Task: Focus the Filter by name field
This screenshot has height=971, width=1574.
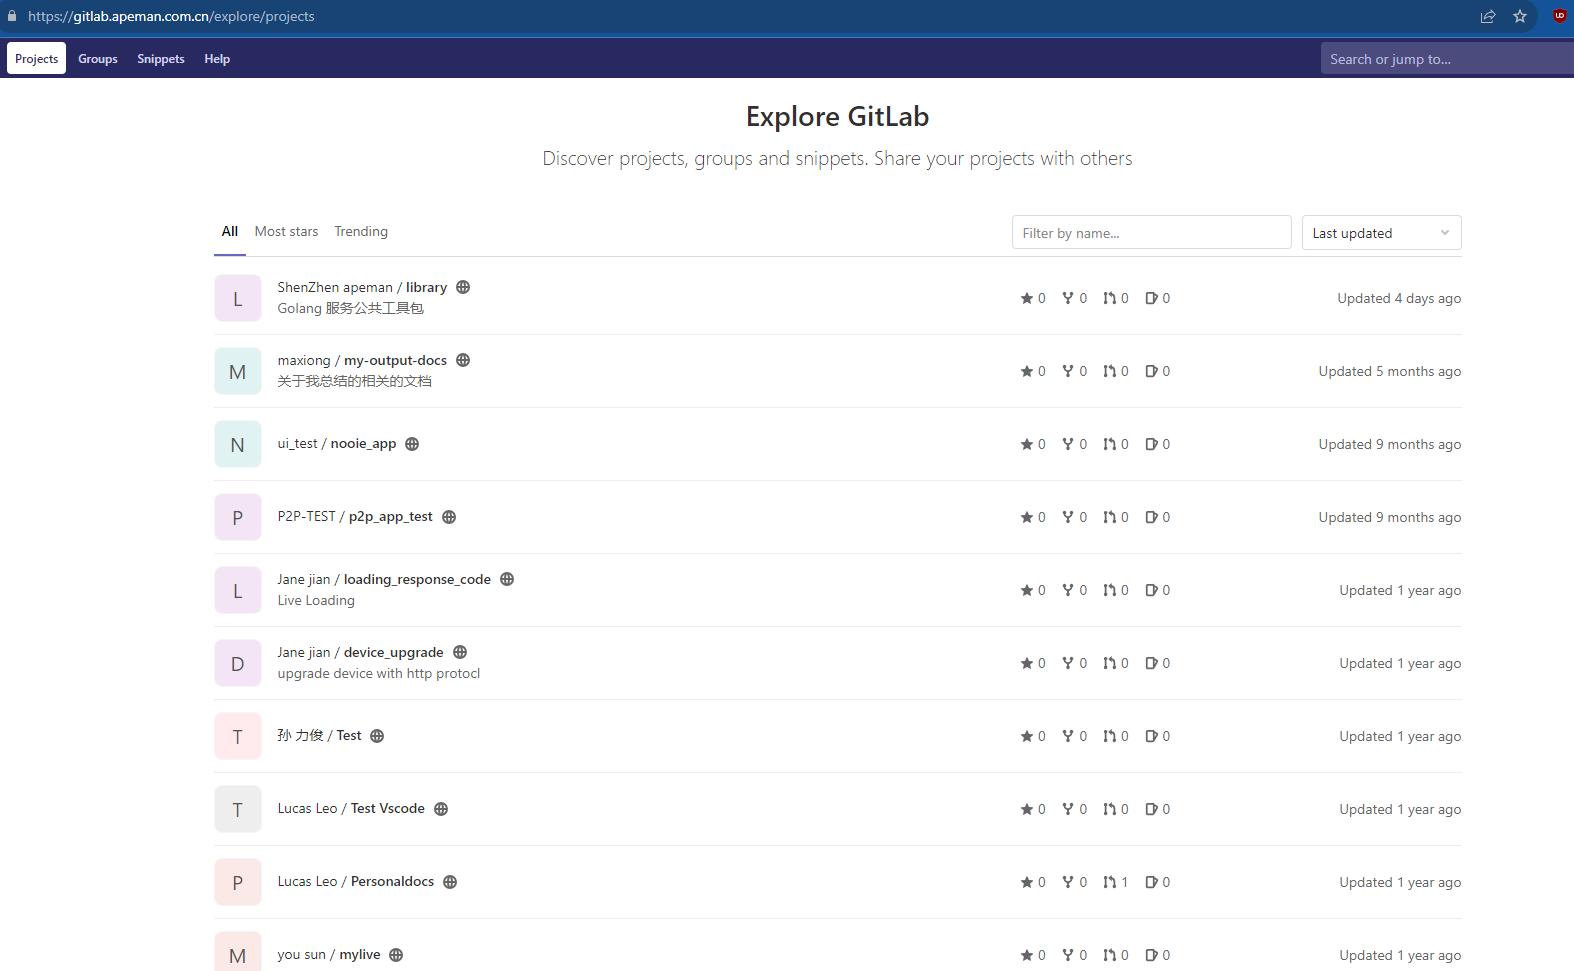Action: click(1151, 233)
